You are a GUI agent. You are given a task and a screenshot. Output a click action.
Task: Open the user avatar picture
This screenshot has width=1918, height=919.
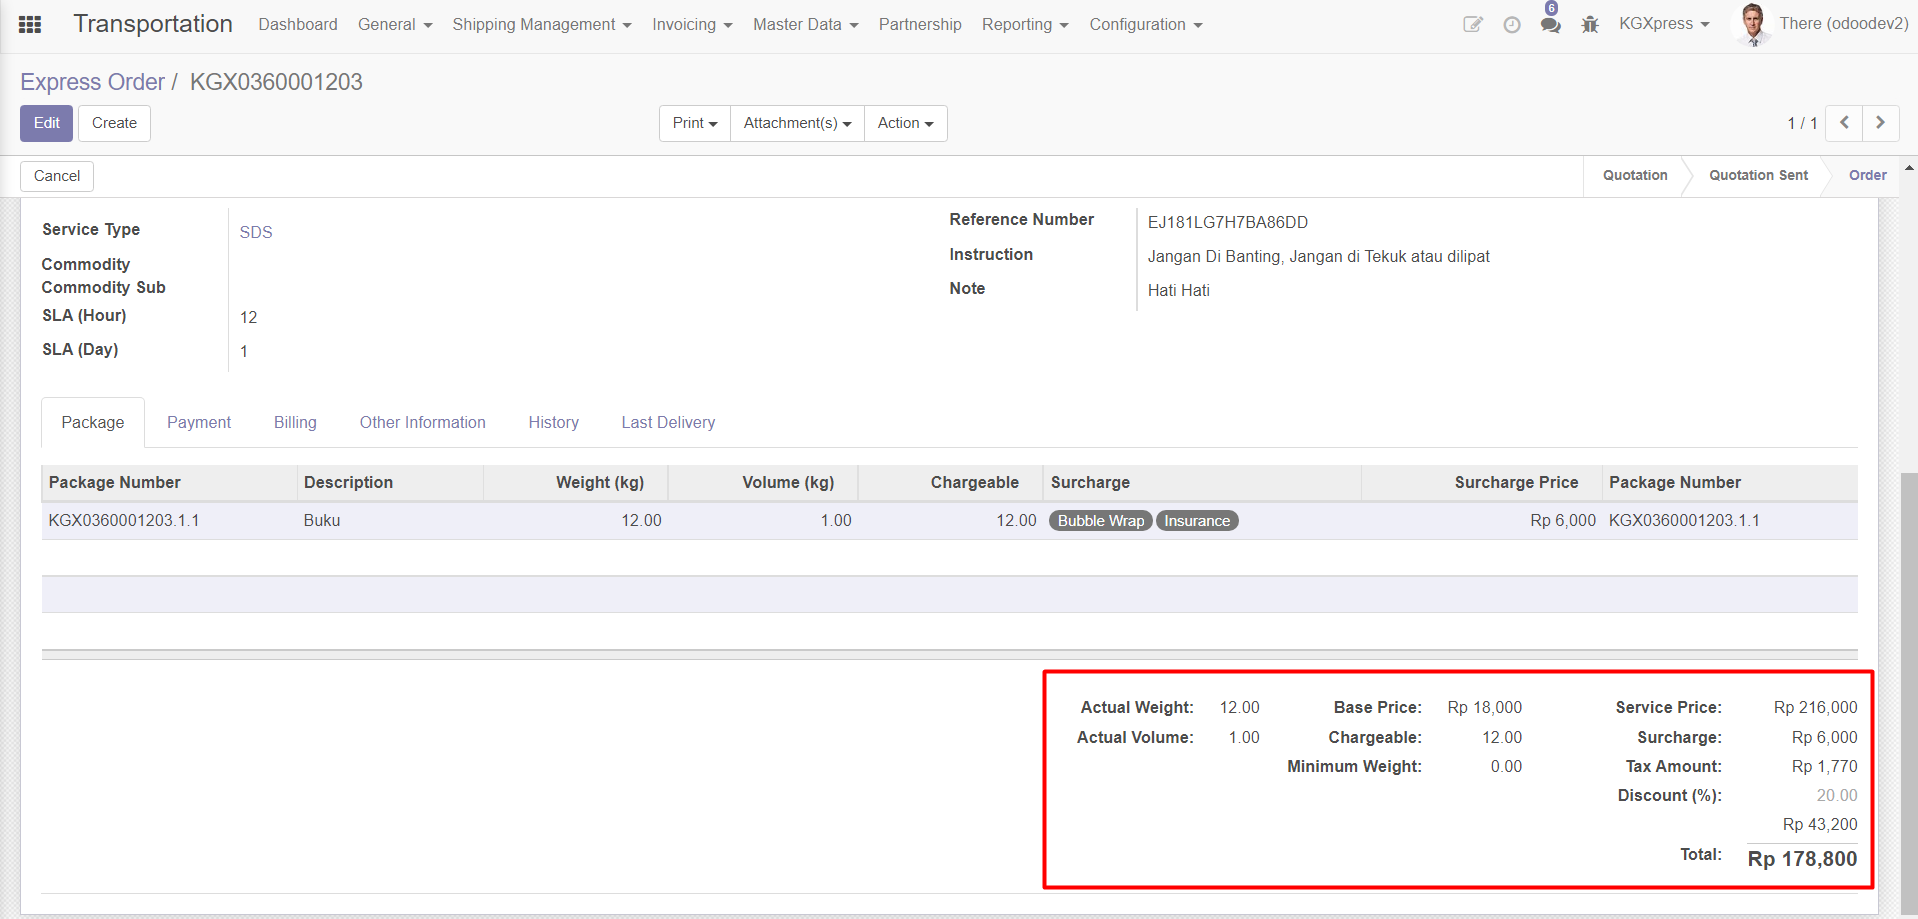(1752, 24)
